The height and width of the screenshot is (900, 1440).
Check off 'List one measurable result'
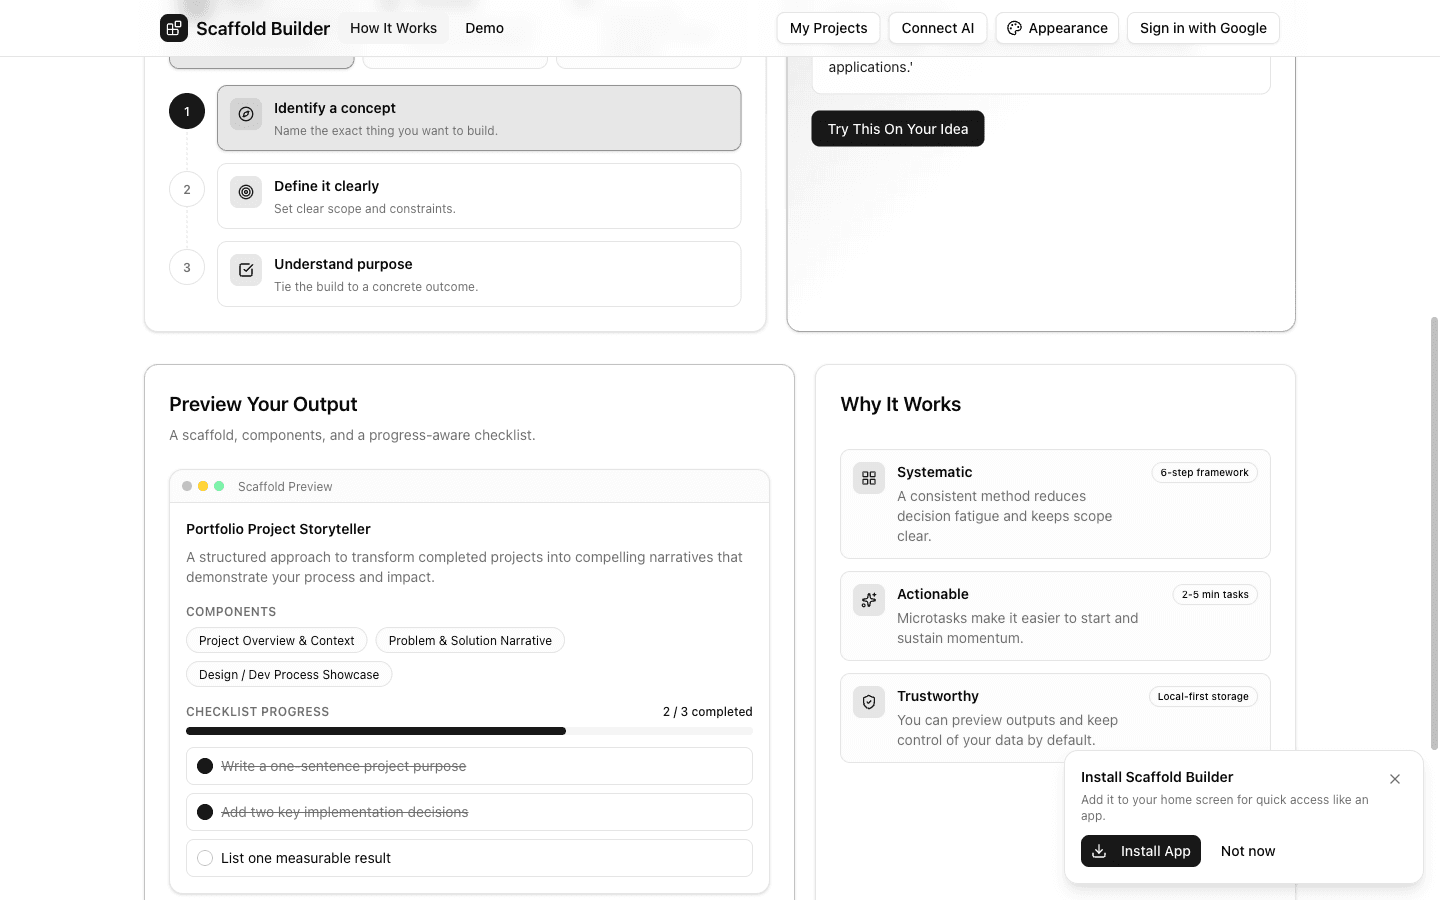(205, 858)
